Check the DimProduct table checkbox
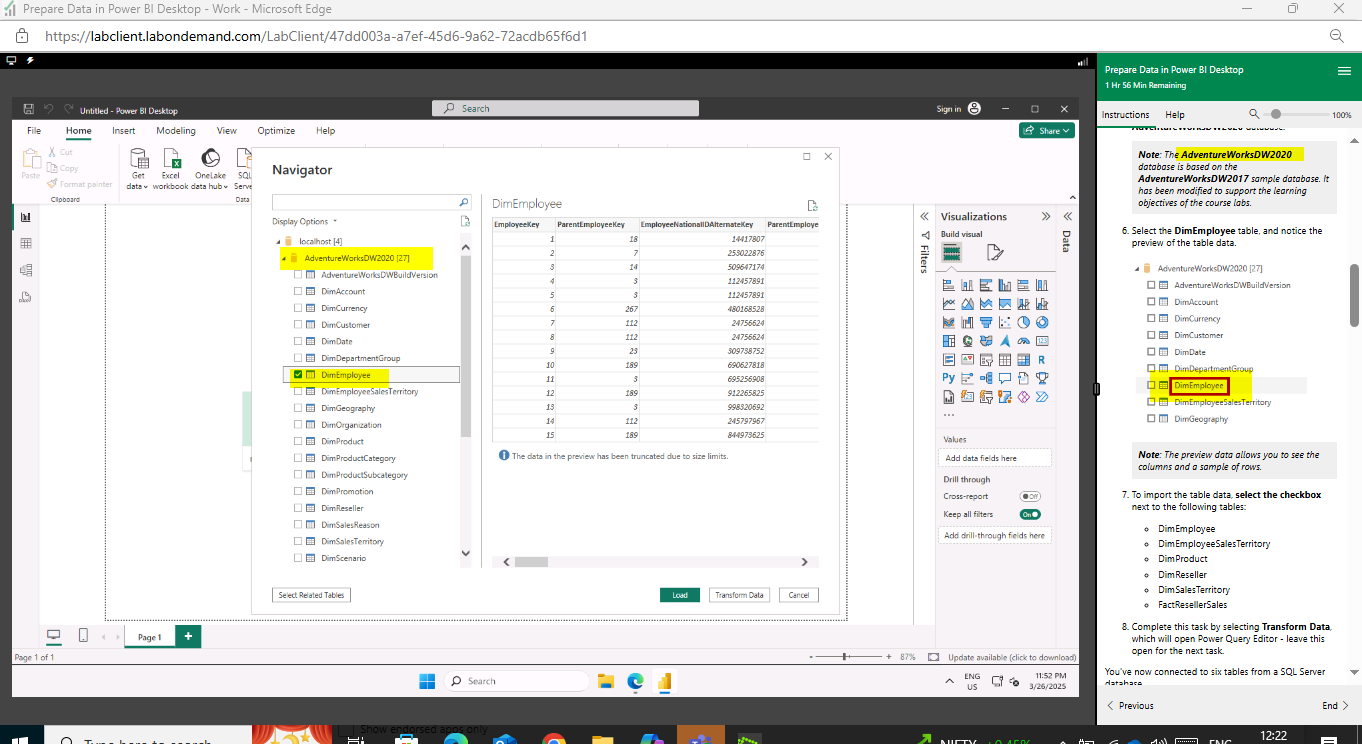1362x744 pixels. [x=298, y=441]
